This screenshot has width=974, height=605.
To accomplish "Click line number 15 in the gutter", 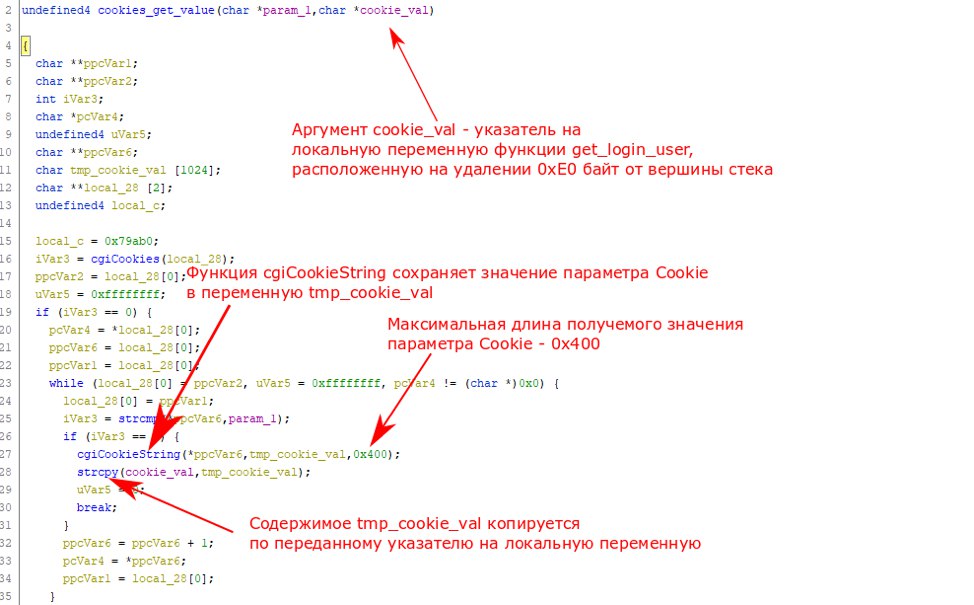I will click(x=6, y=241).
